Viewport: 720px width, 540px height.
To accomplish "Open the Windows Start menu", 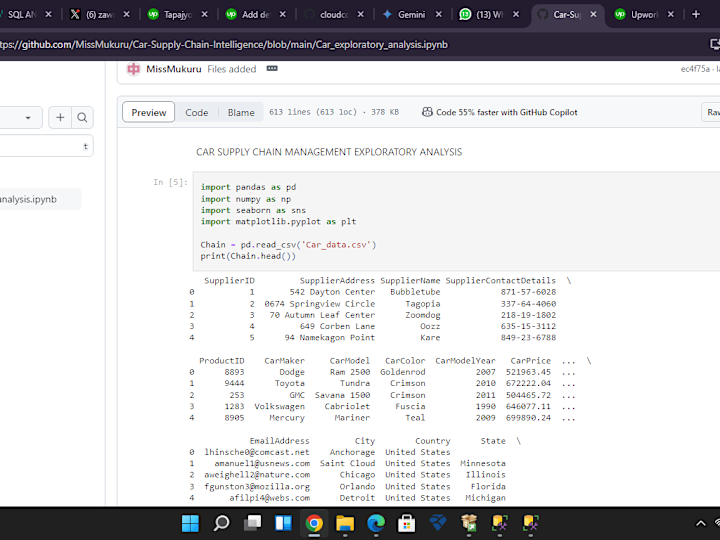I will pyautogui.click(x=190, y=523).
